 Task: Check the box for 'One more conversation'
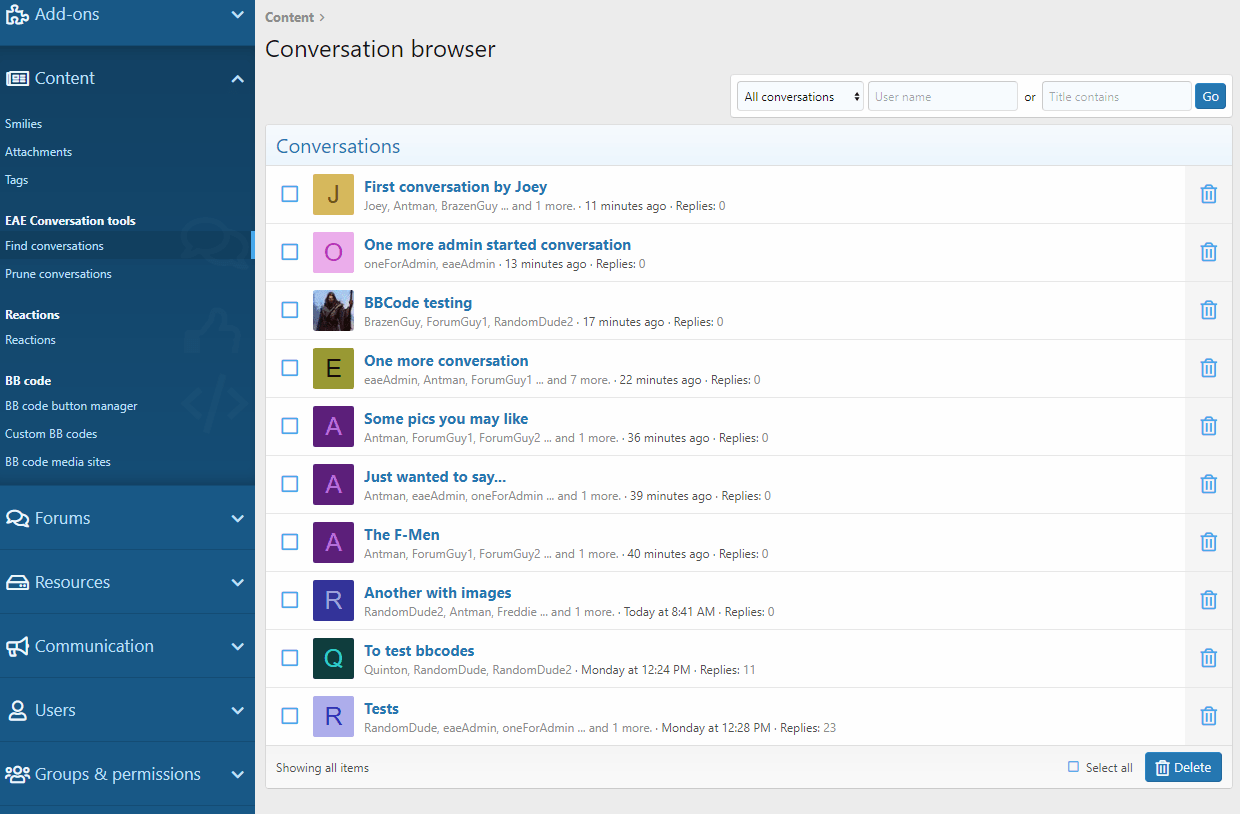tap(290, 368)
